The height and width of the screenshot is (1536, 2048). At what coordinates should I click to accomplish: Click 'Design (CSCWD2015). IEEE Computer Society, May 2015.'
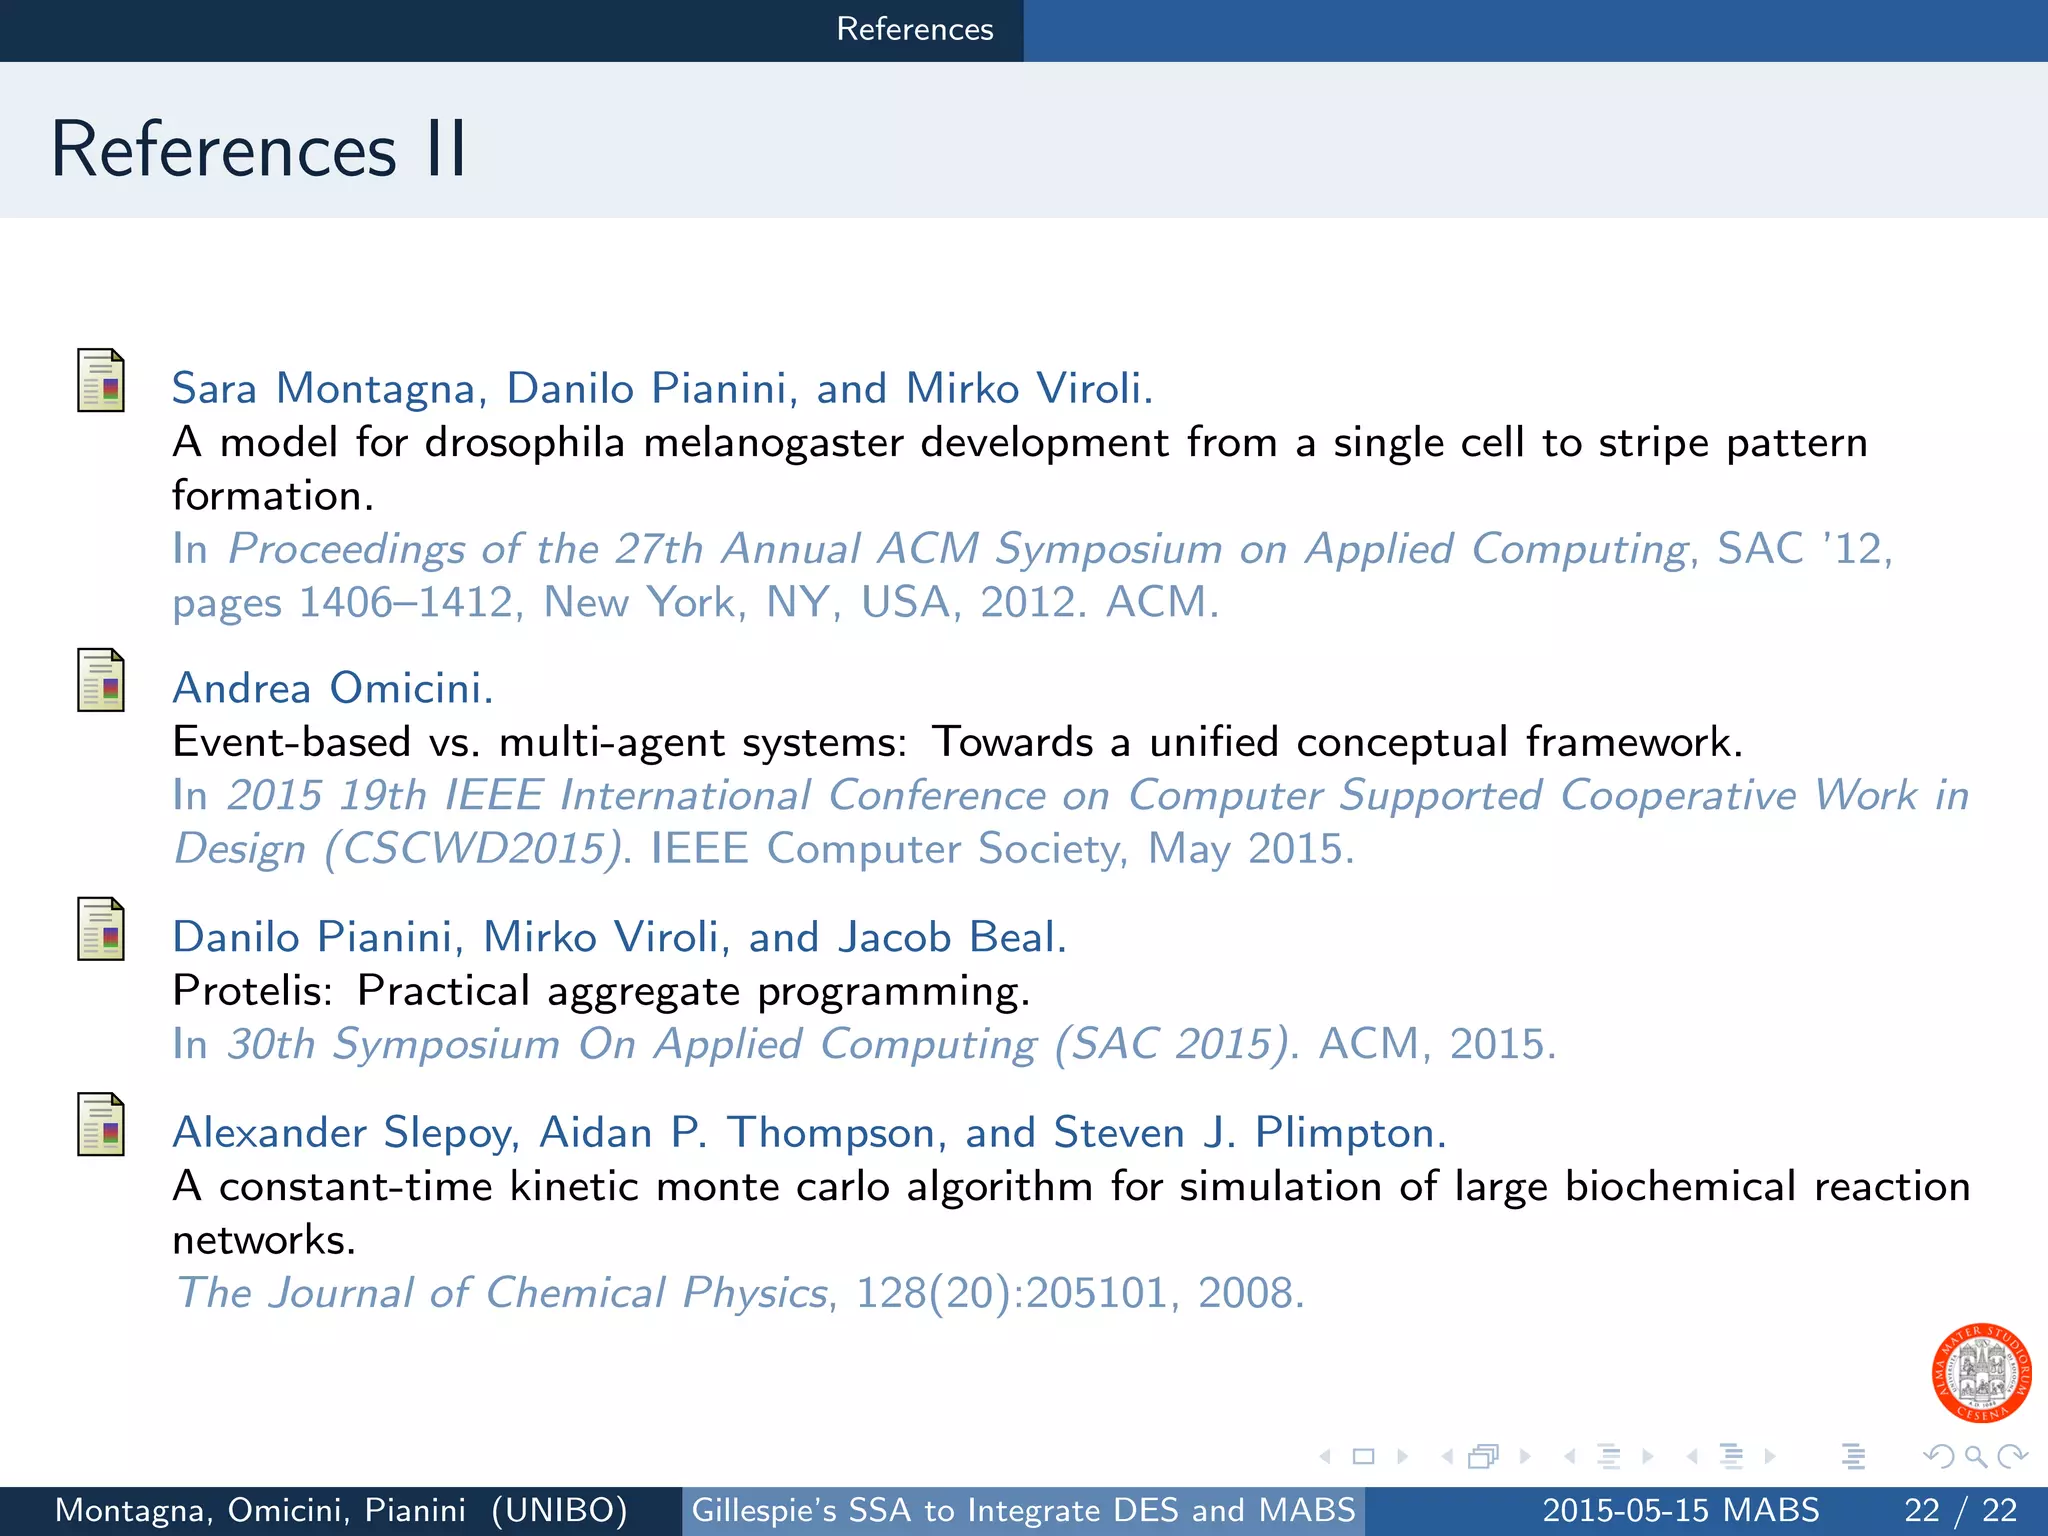point(764,849)
